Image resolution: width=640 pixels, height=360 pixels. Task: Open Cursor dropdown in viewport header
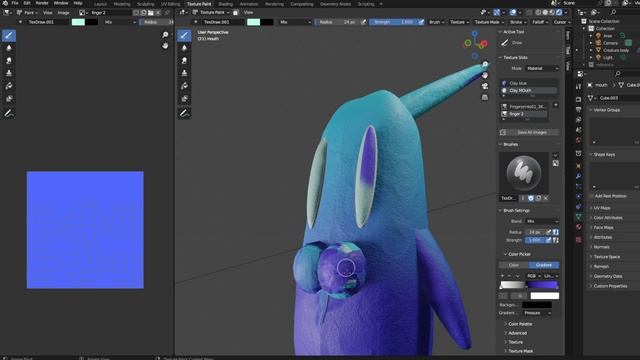[562, 22]
